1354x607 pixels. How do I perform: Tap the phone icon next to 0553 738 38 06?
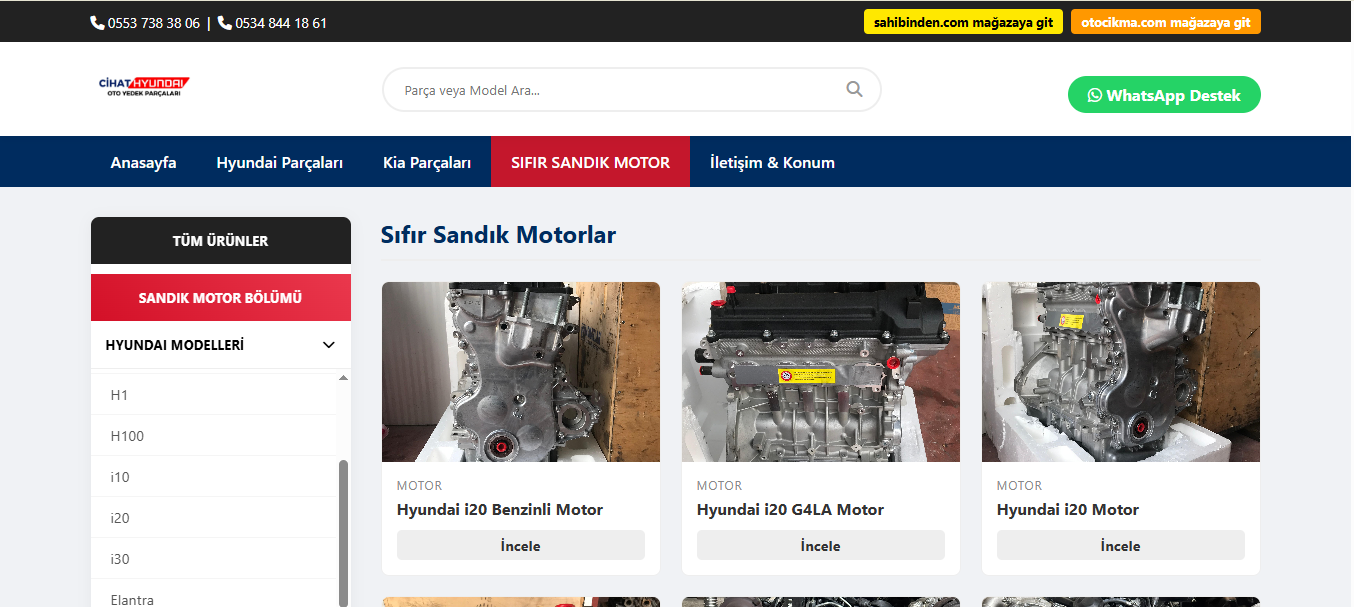pos(96,21)
